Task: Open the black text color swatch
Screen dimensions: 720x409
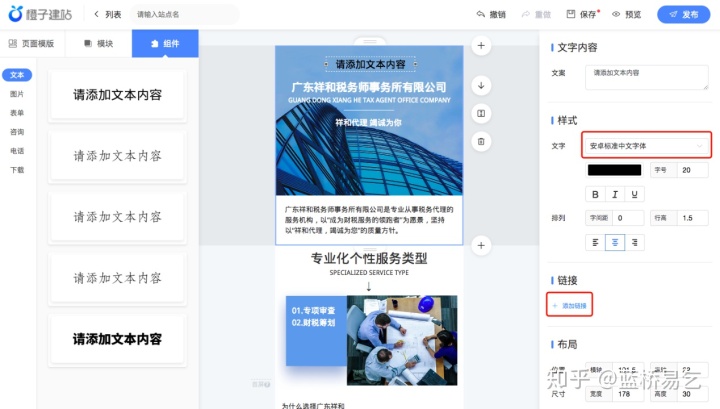Action: [x=614, y=170]
